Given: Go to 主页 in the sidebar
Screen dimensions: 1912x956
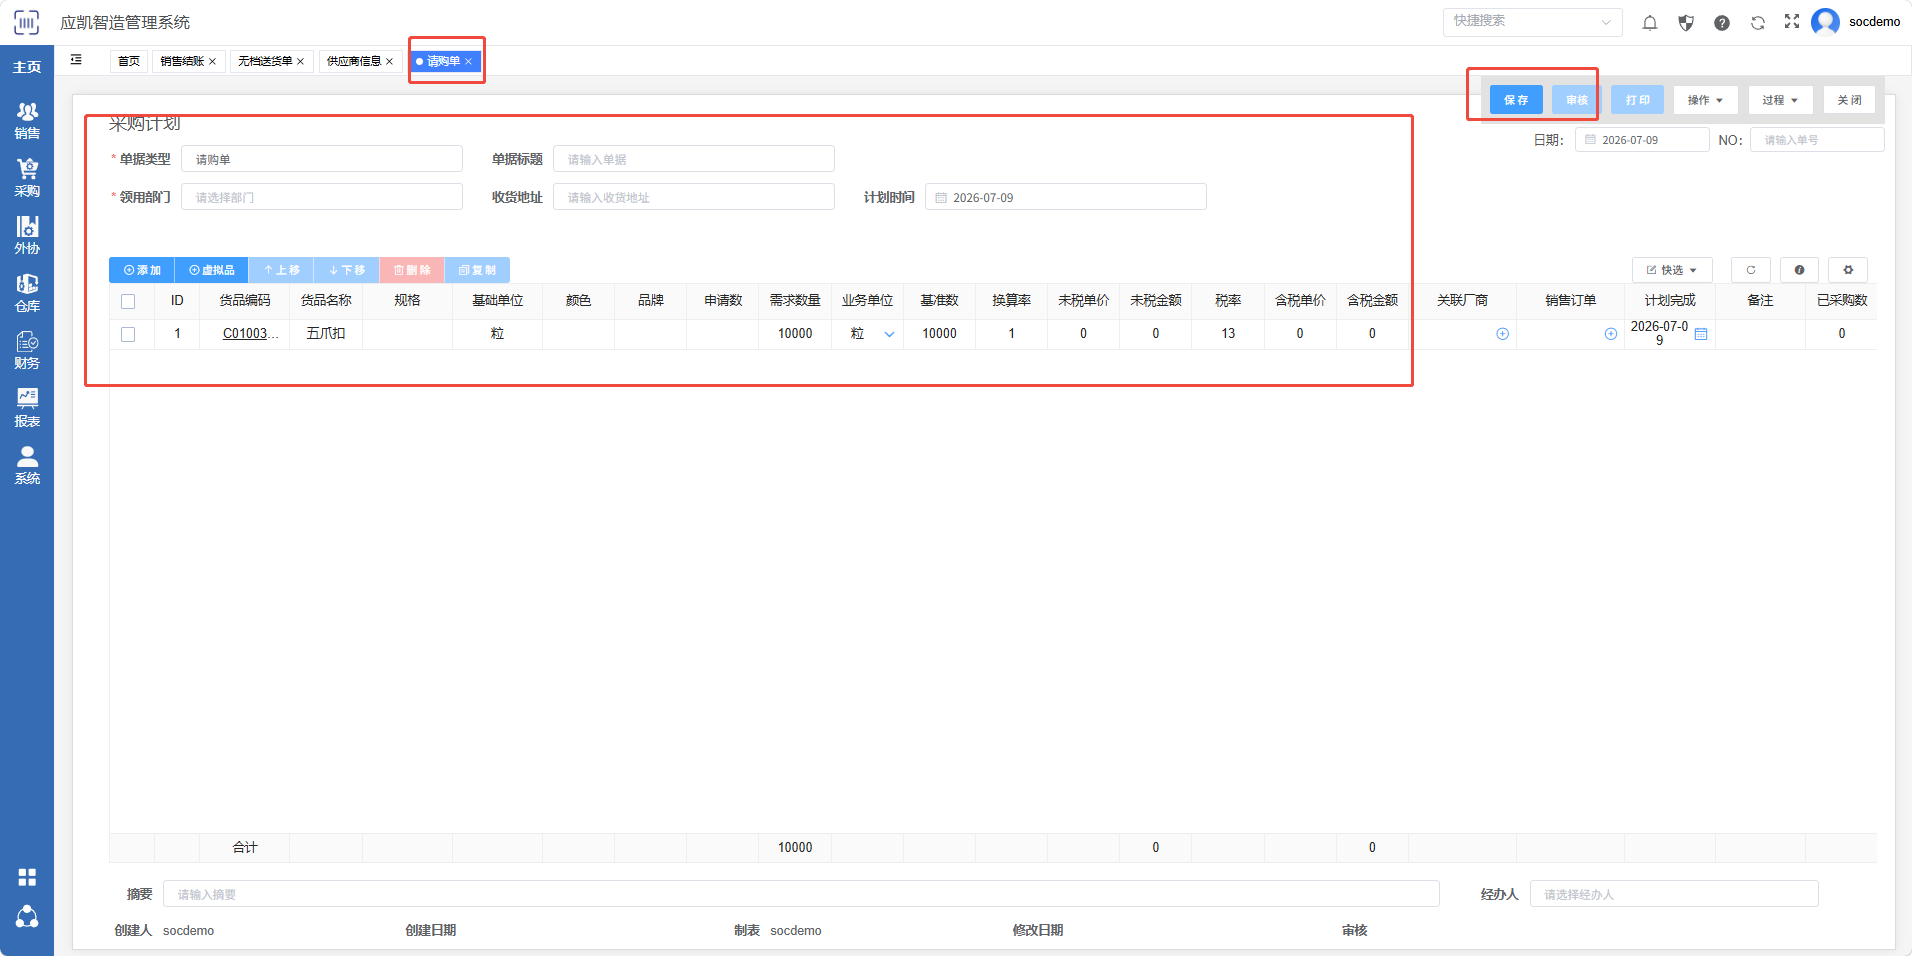Looking at the screenshot, I should tap(27, 67).
